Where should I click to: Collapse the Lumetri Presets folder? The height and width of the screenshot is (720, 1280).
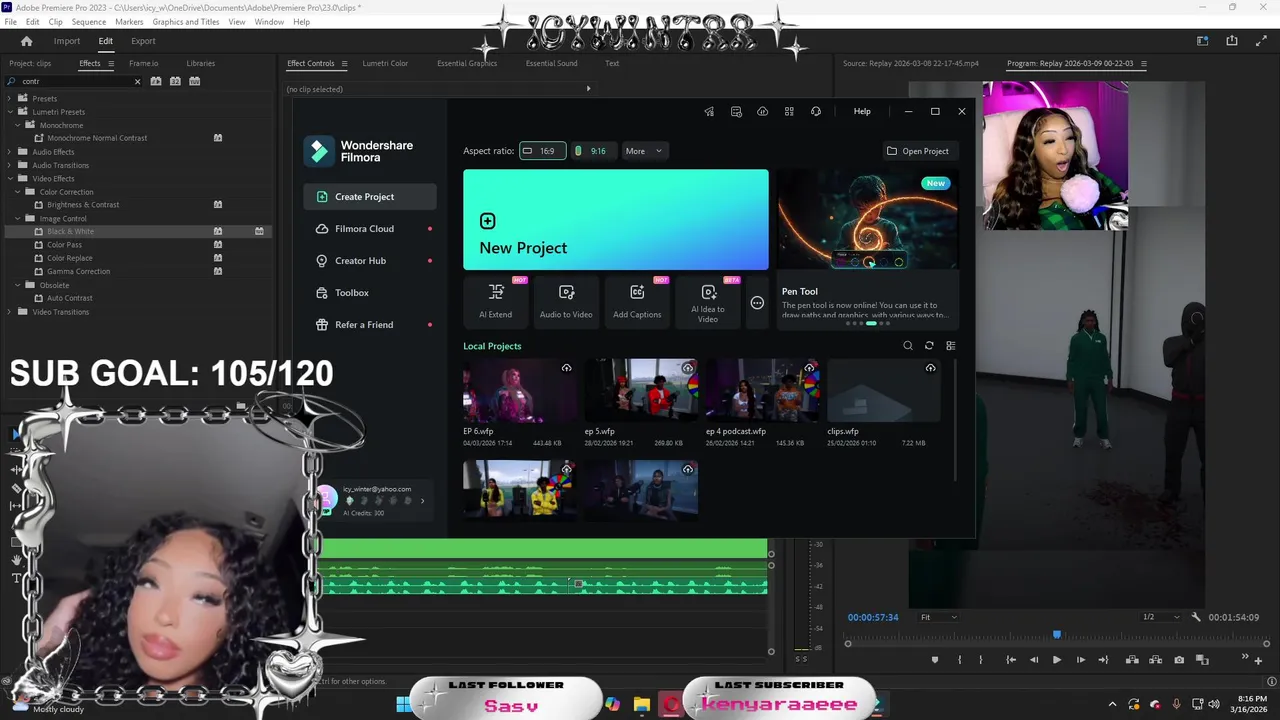10,112
